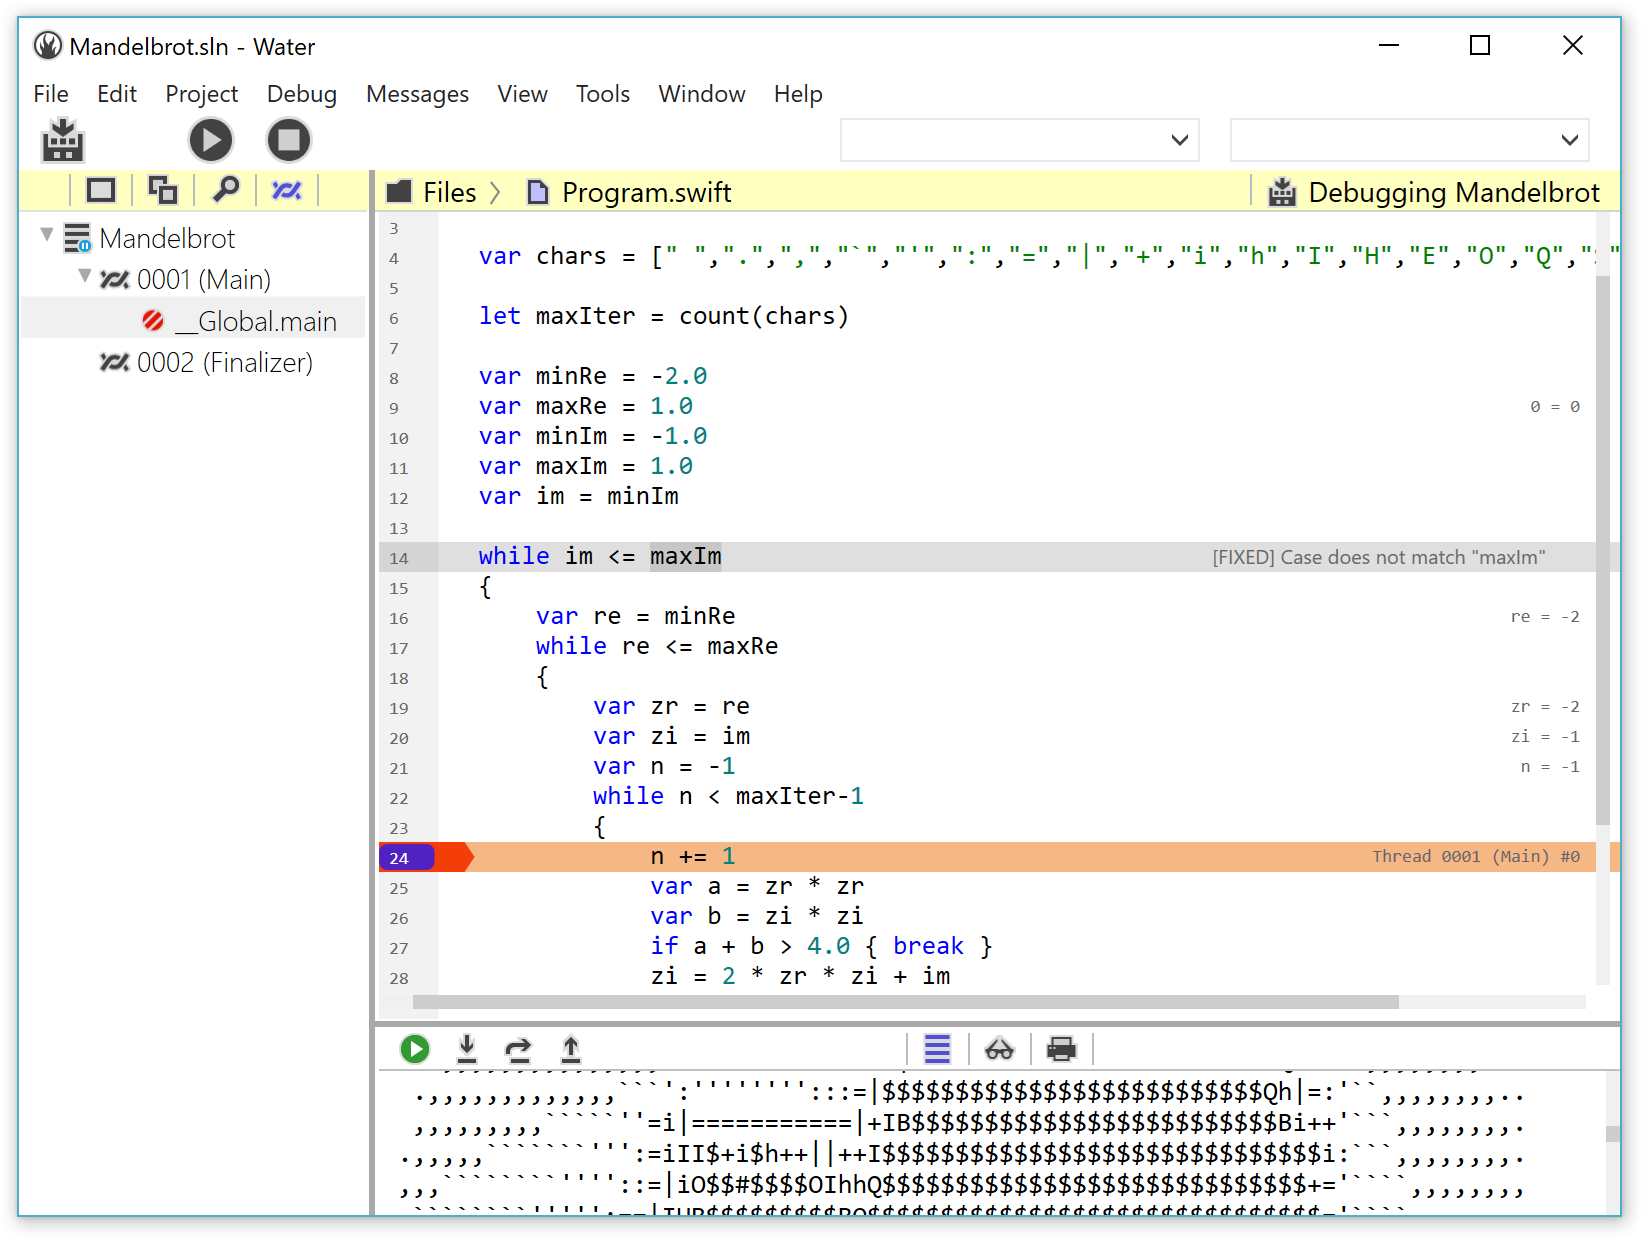Viewport: 1643px width, 1239px height.
Task: Click the Program.swift file icon
Action: (538, 192)
